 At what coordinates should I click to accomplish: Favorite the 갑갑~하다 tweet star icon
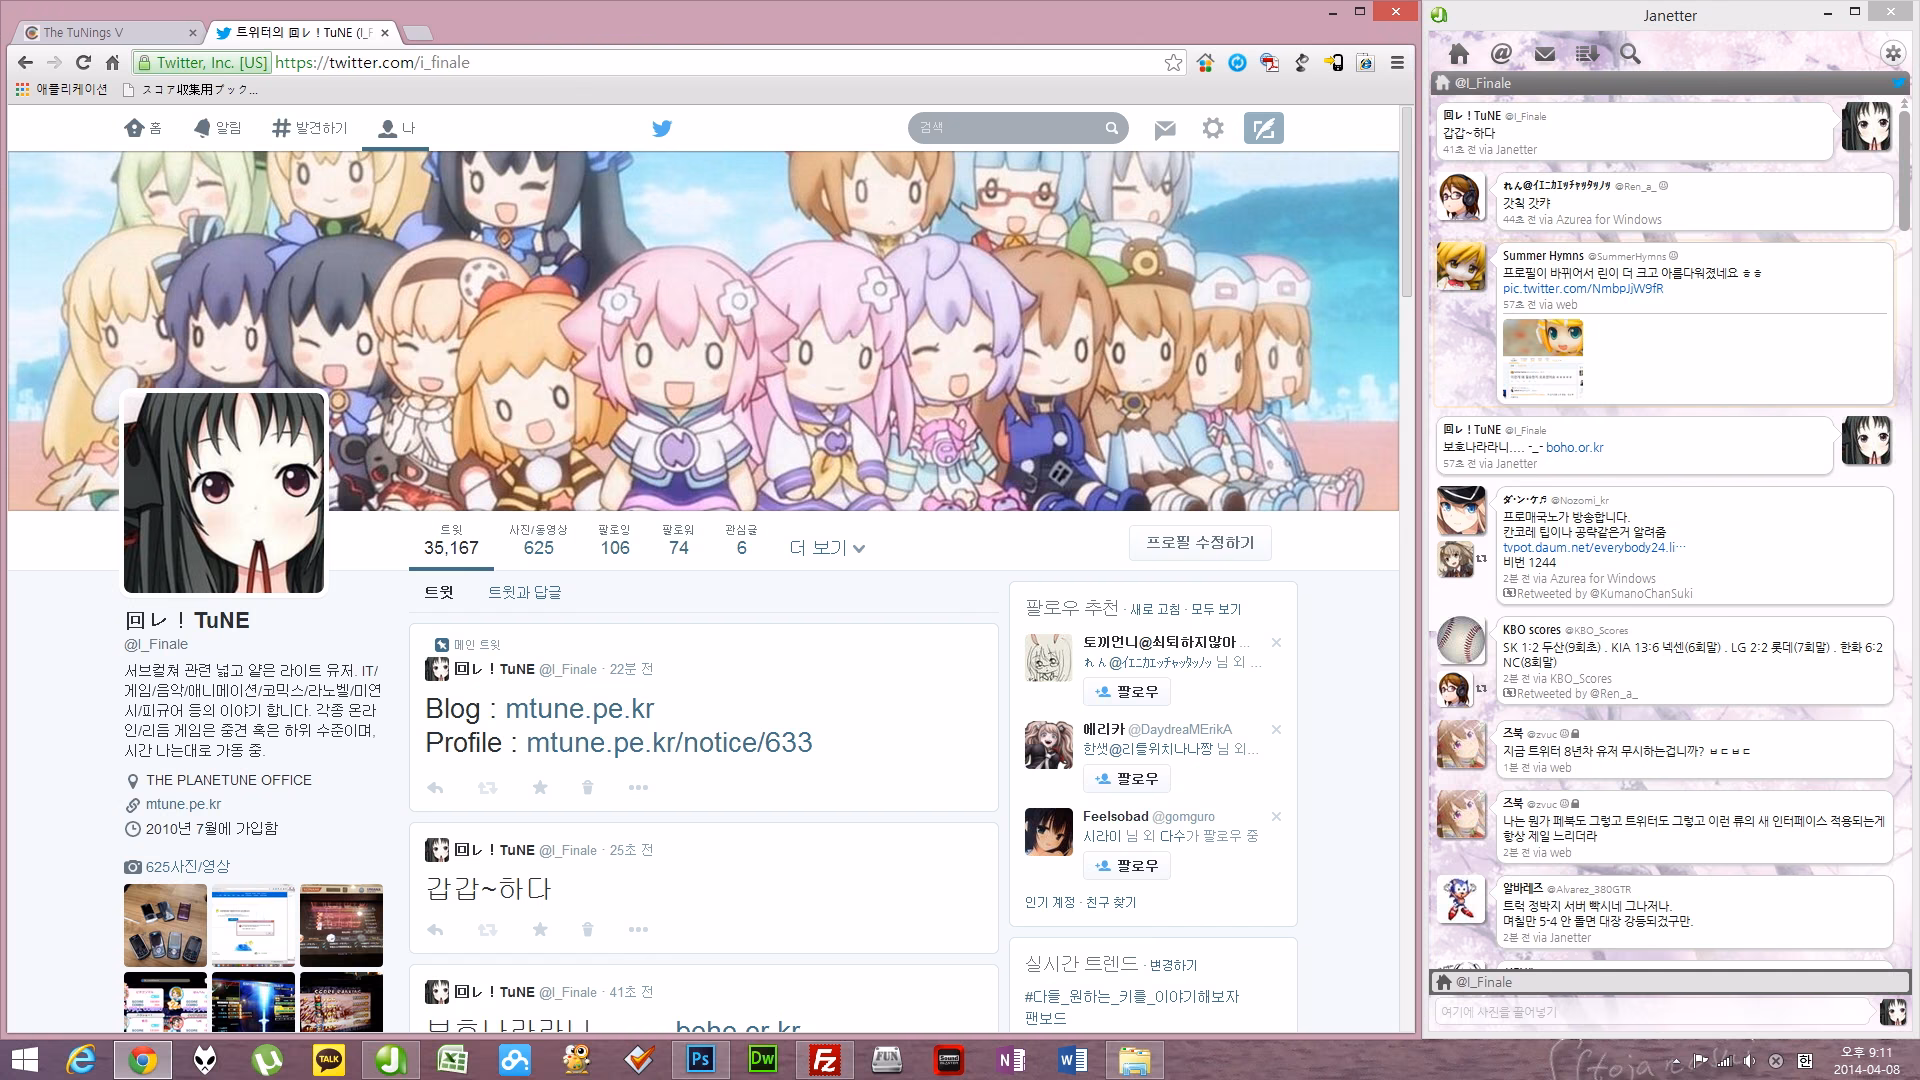540,929
